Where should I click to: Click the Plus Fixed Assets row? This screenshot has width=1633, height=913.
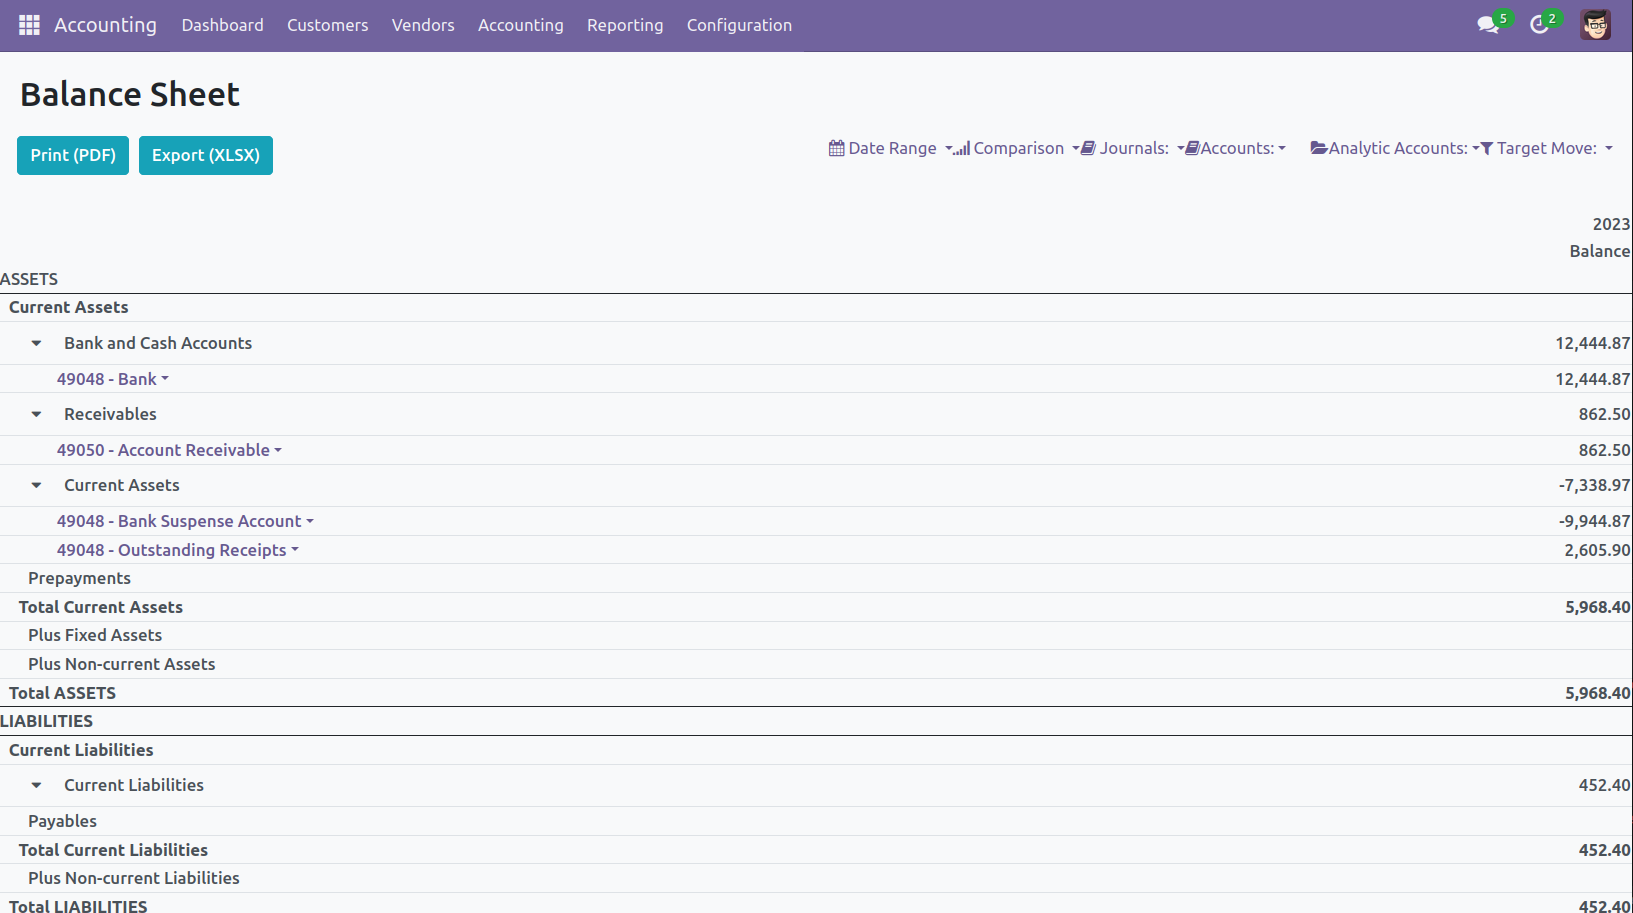(x=816, y=635)
